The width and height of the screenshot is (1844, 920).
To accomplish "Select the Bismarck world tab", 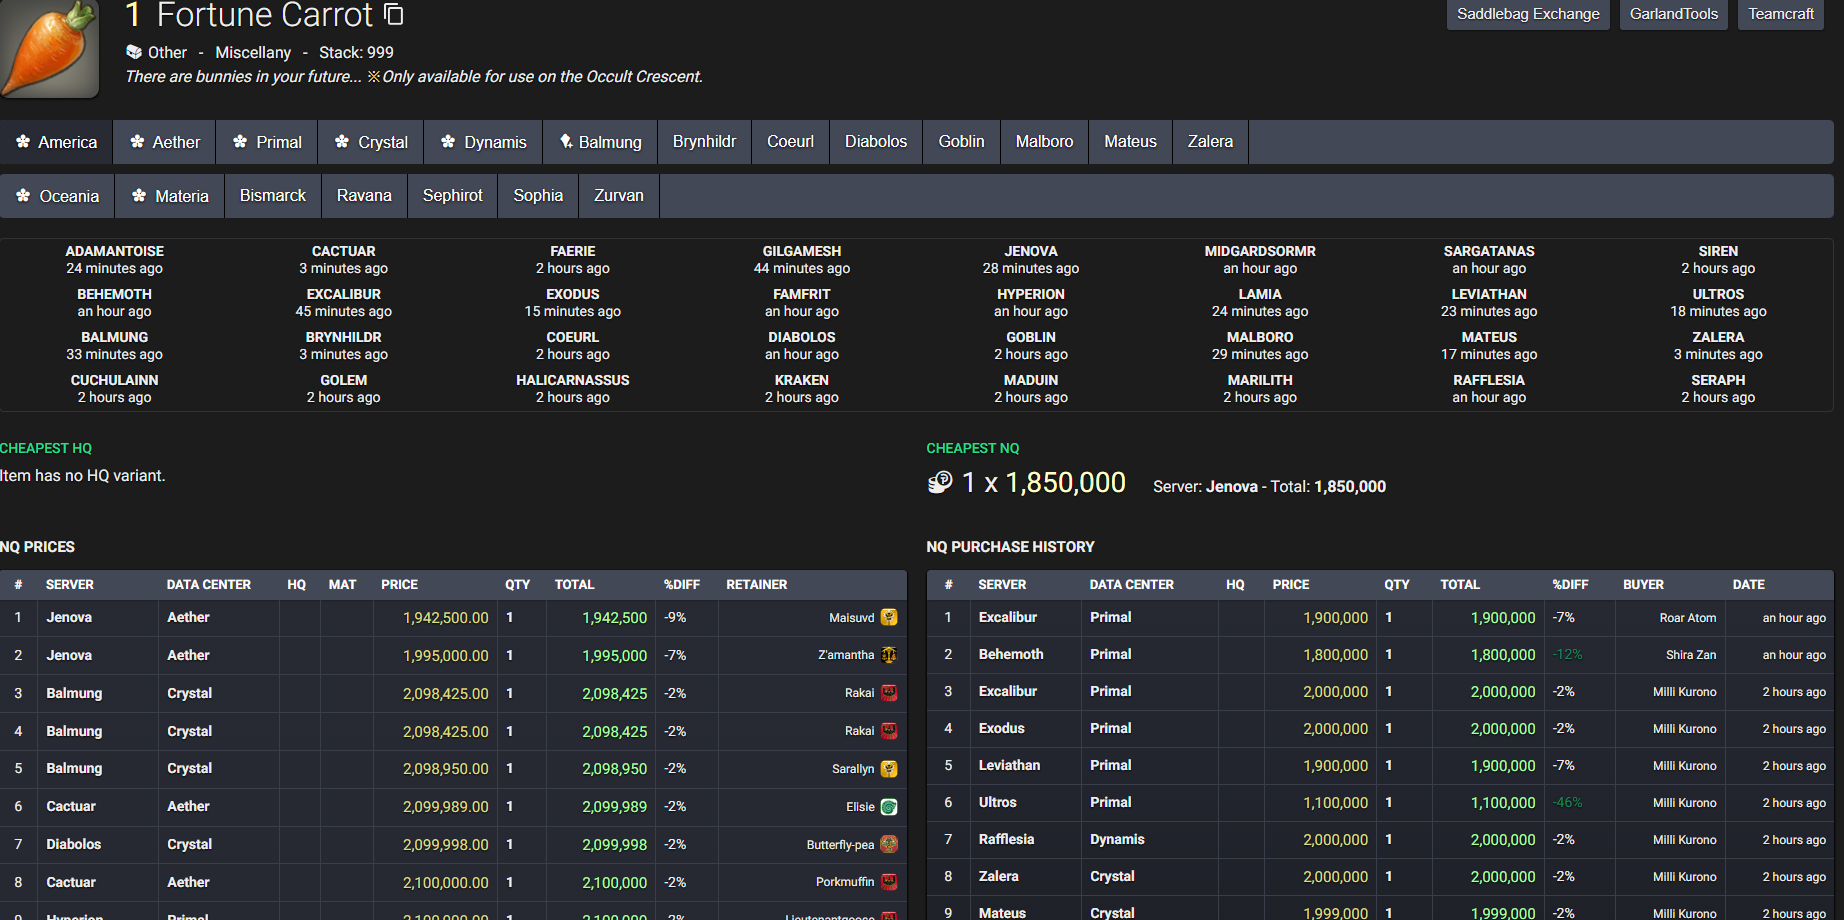I will 273,196.
